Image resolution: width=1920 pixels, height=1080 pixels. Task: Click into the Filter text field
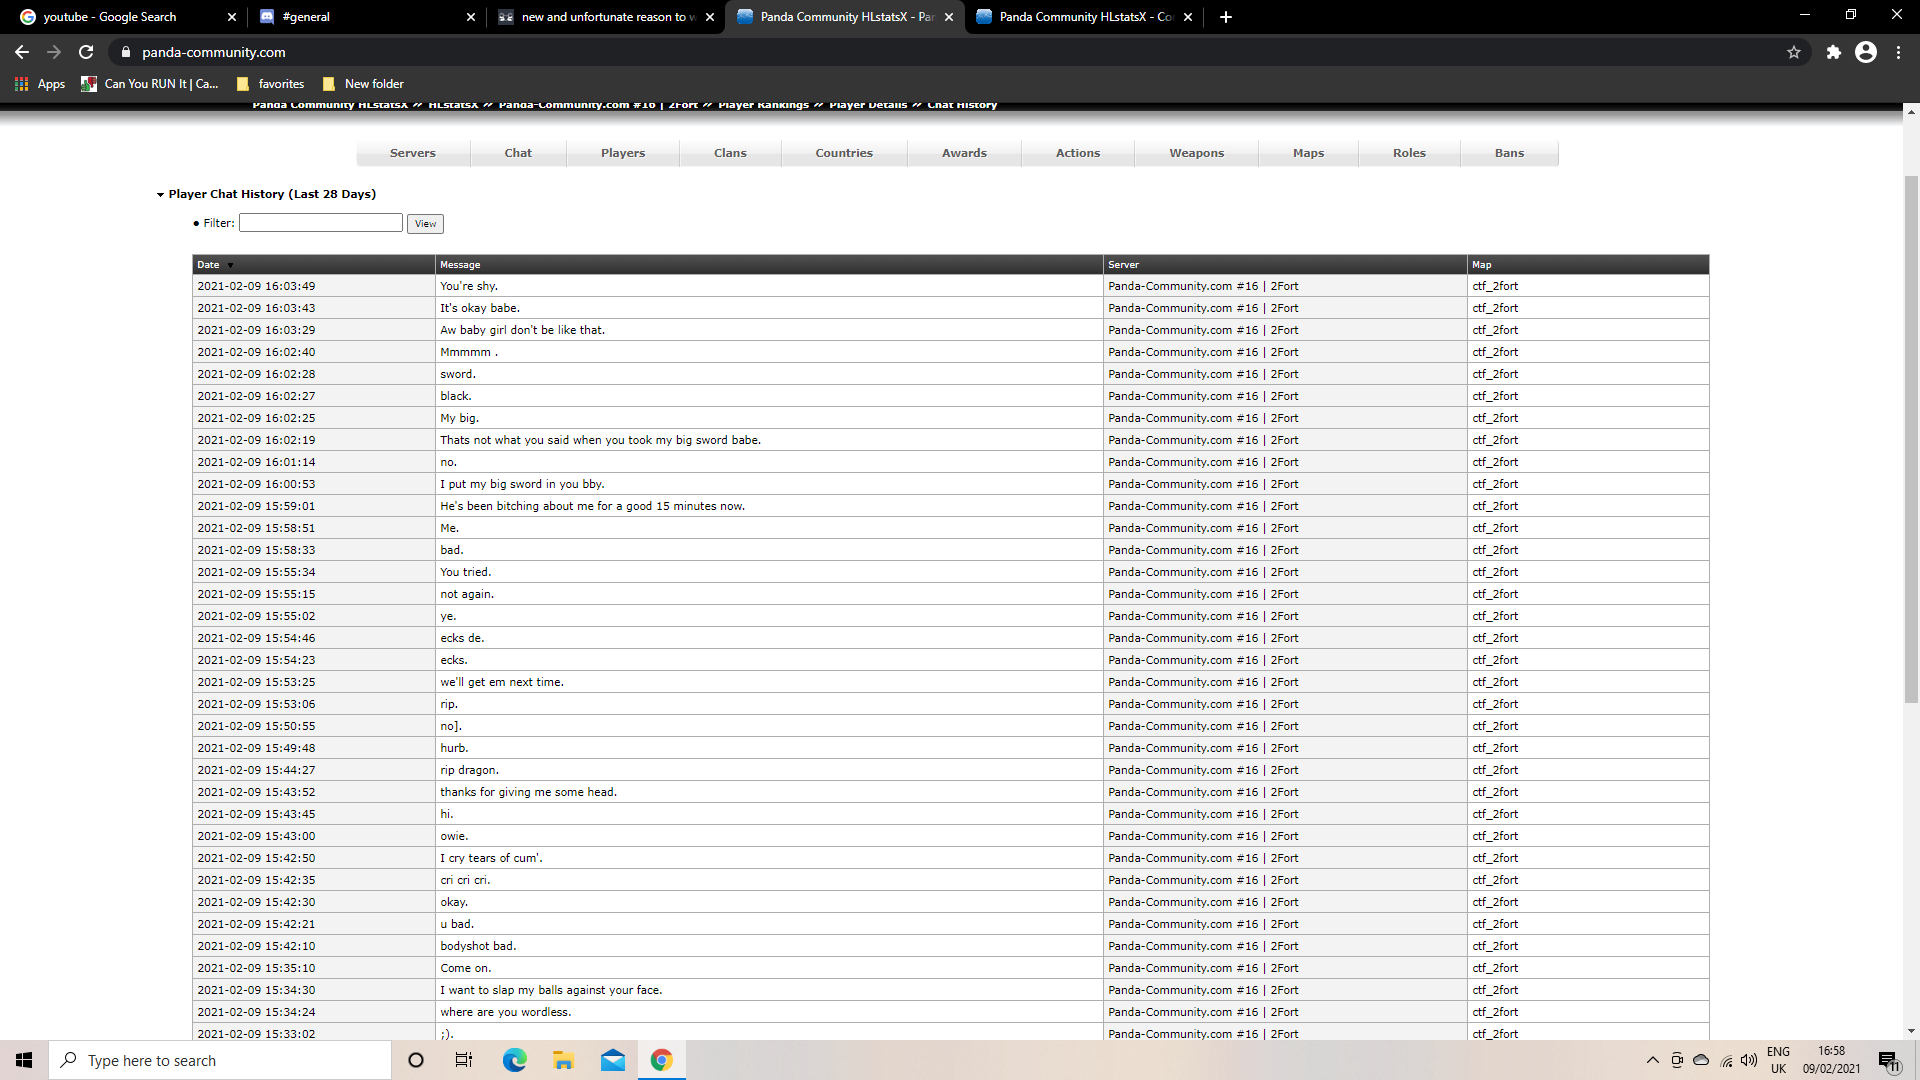tap(320, 223)
